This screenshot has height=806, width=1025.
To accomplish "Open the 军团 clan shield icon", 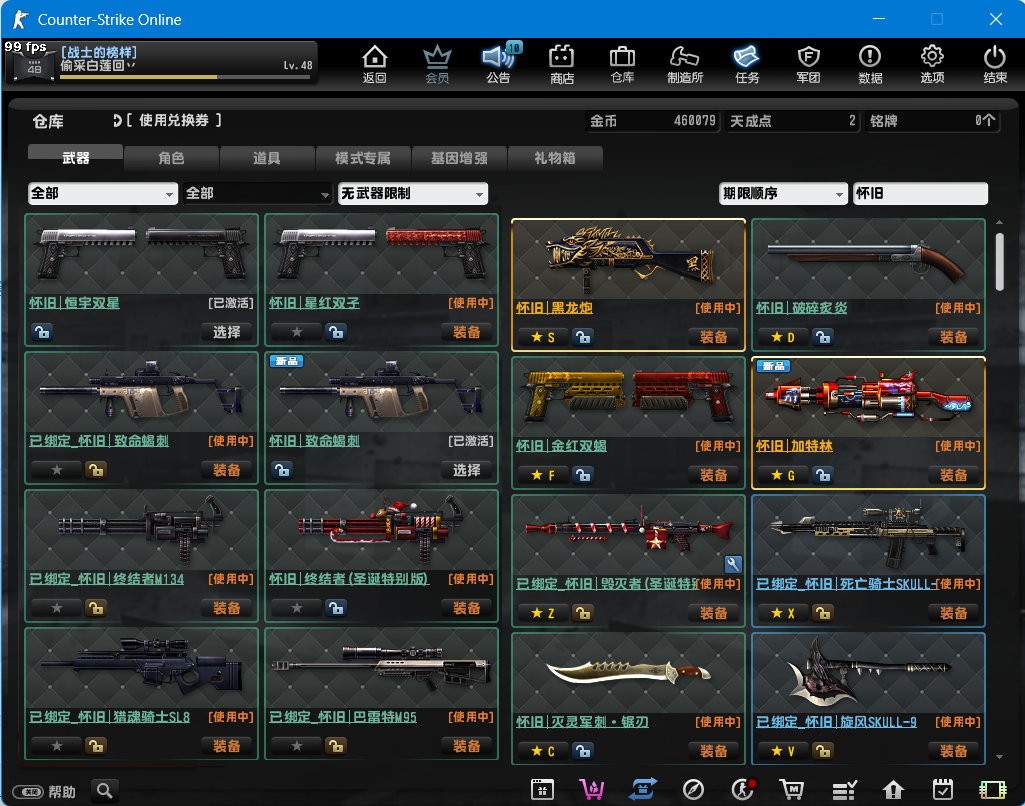I will 809,64.
